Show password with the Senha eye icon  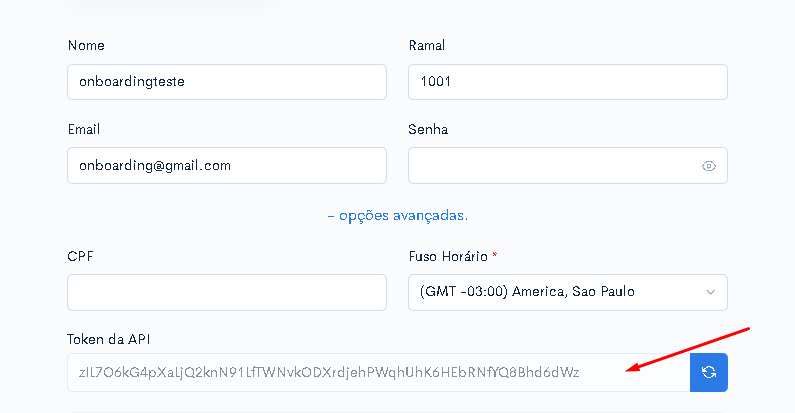(708, 166)
